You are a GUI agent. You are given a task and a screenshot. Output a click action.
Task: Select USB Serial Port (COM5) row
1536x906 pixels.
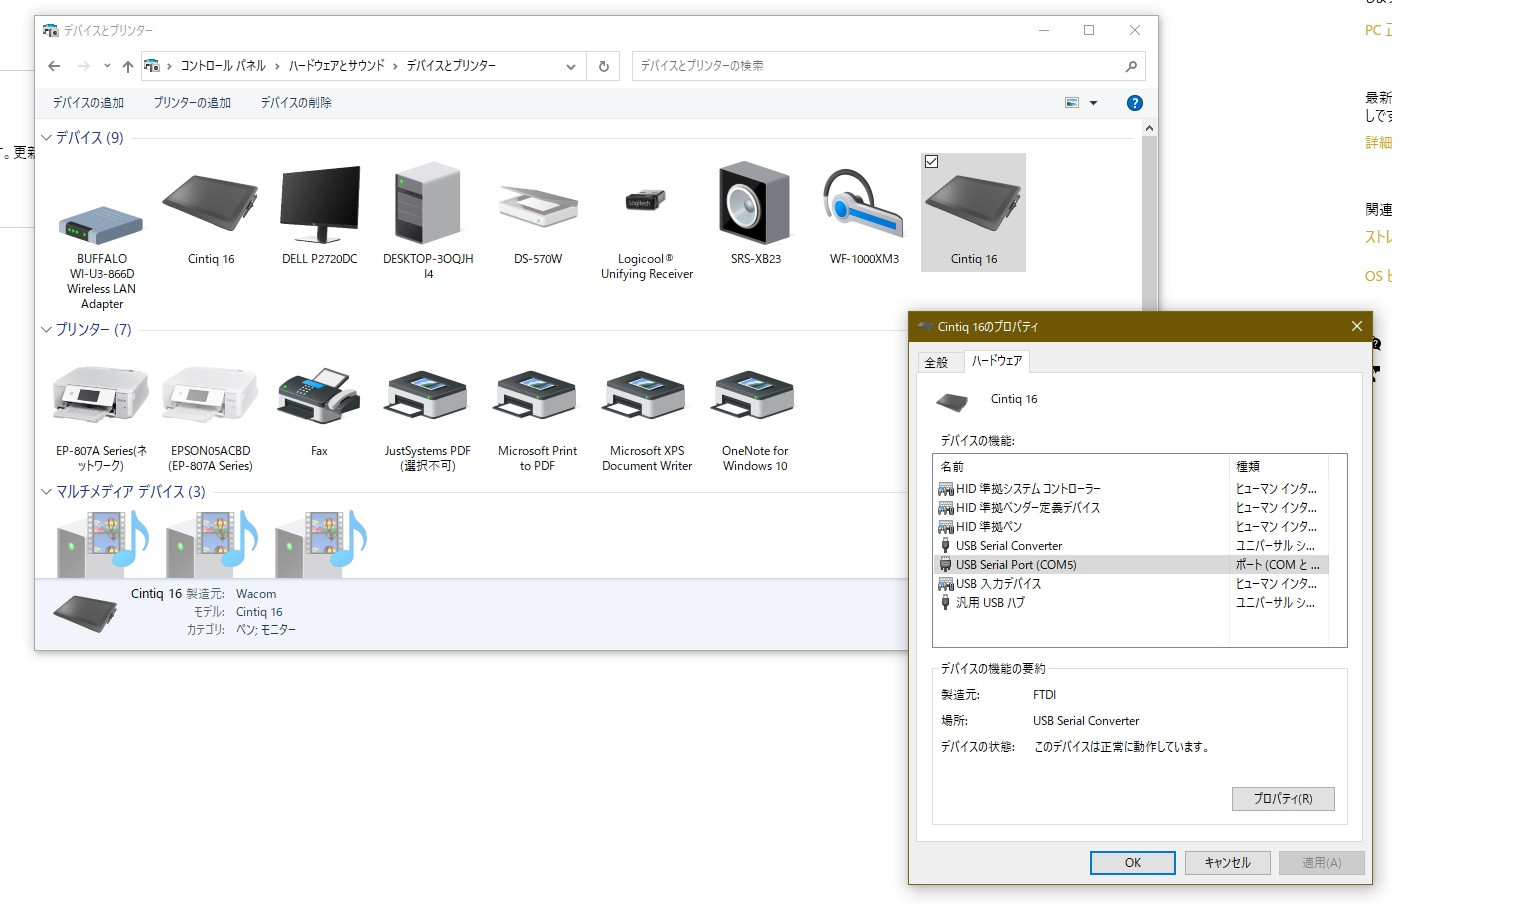1130,565
